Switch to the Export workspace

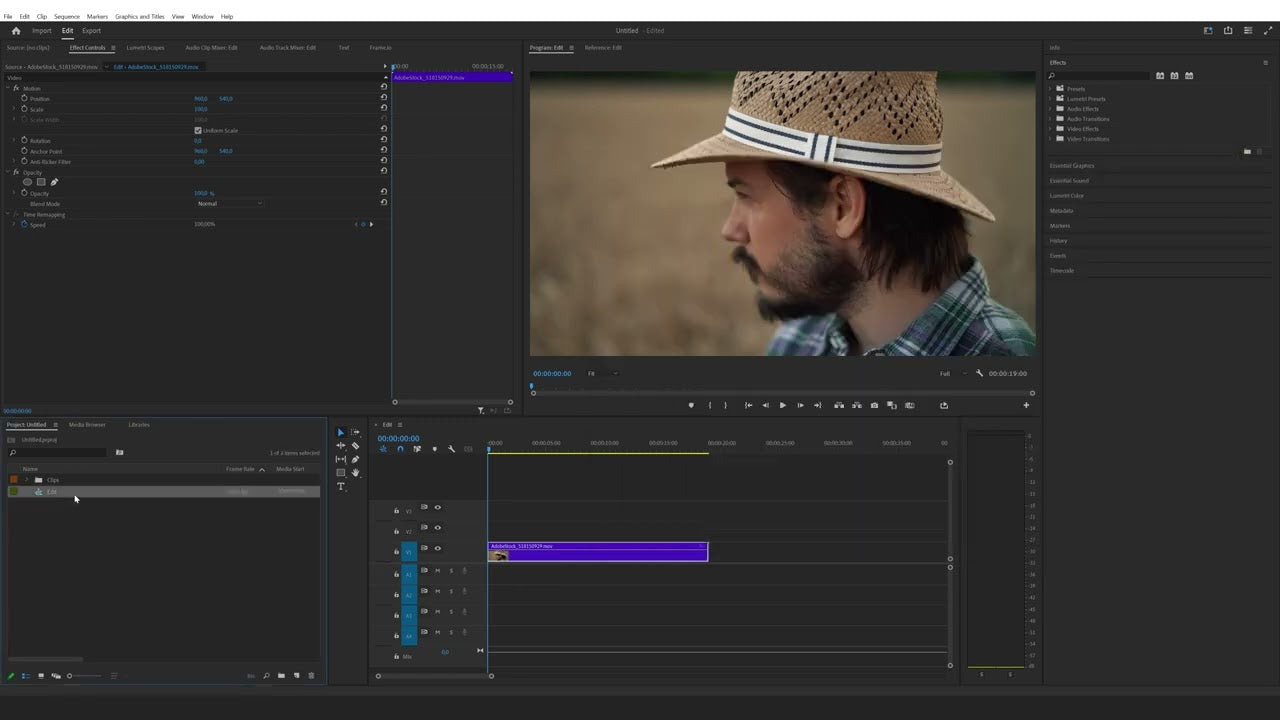click(x=92, y=30)
